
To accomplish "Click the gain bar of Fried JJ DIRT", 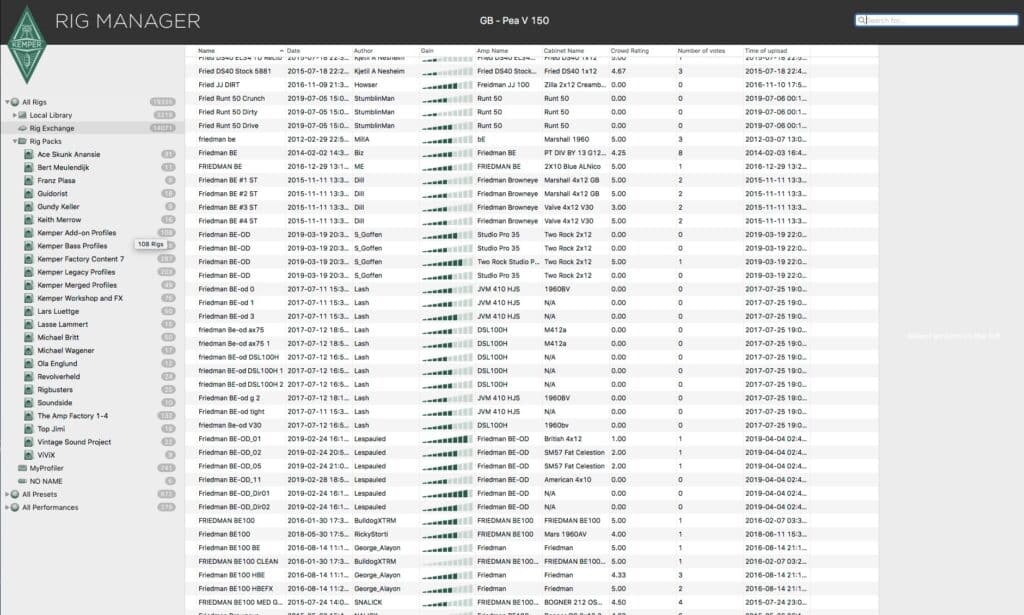I will coord(447,85).
